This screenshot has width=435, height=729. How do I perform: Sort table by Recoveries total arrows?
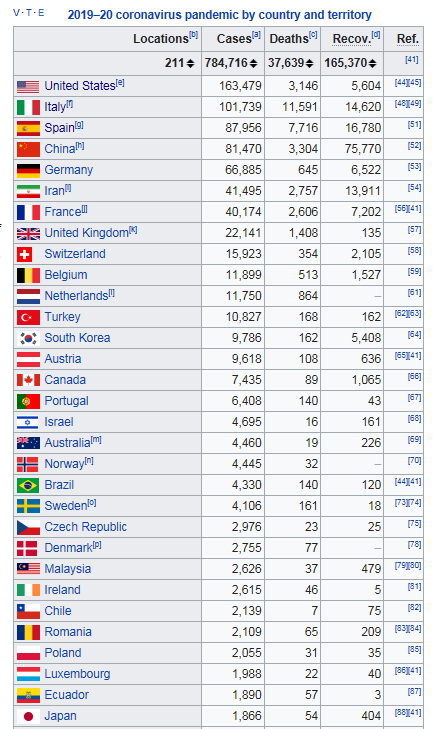(x=372, y=63)
